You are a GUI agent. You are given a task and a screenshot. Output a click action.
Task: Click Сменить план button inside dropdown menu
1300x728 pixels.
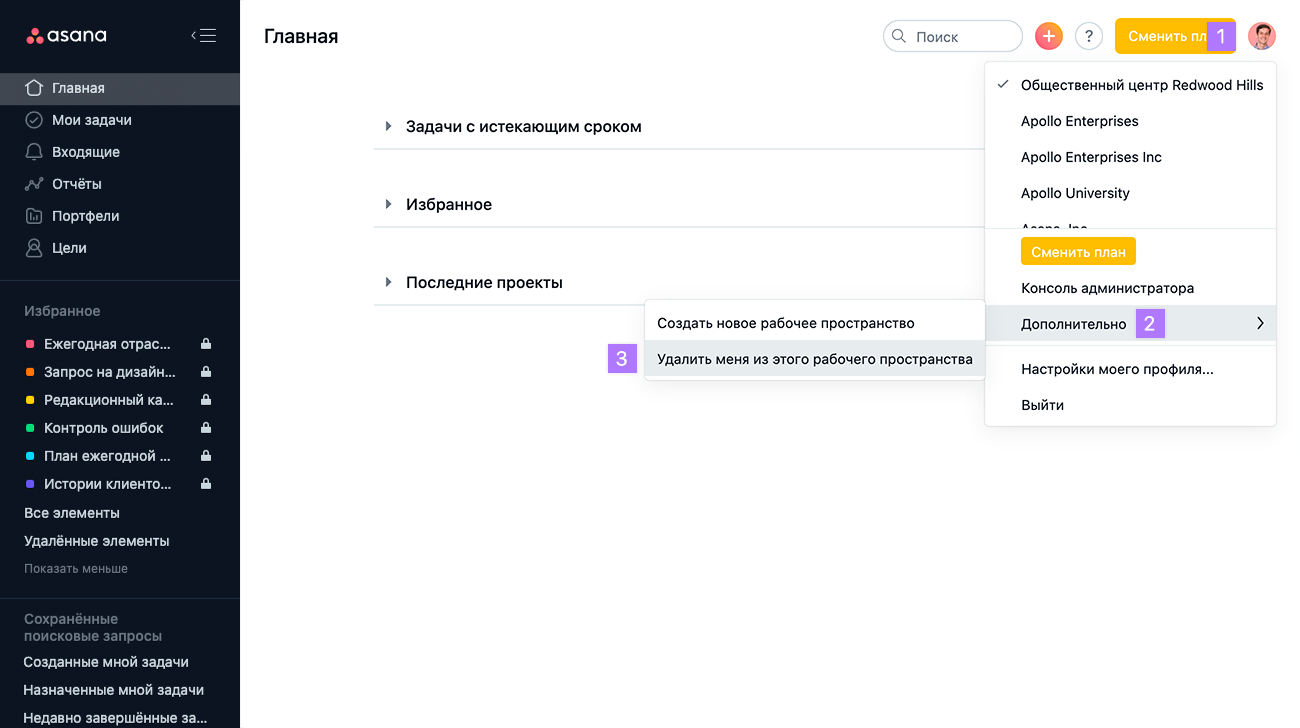pyautogui.click(x=1078, y=251)
